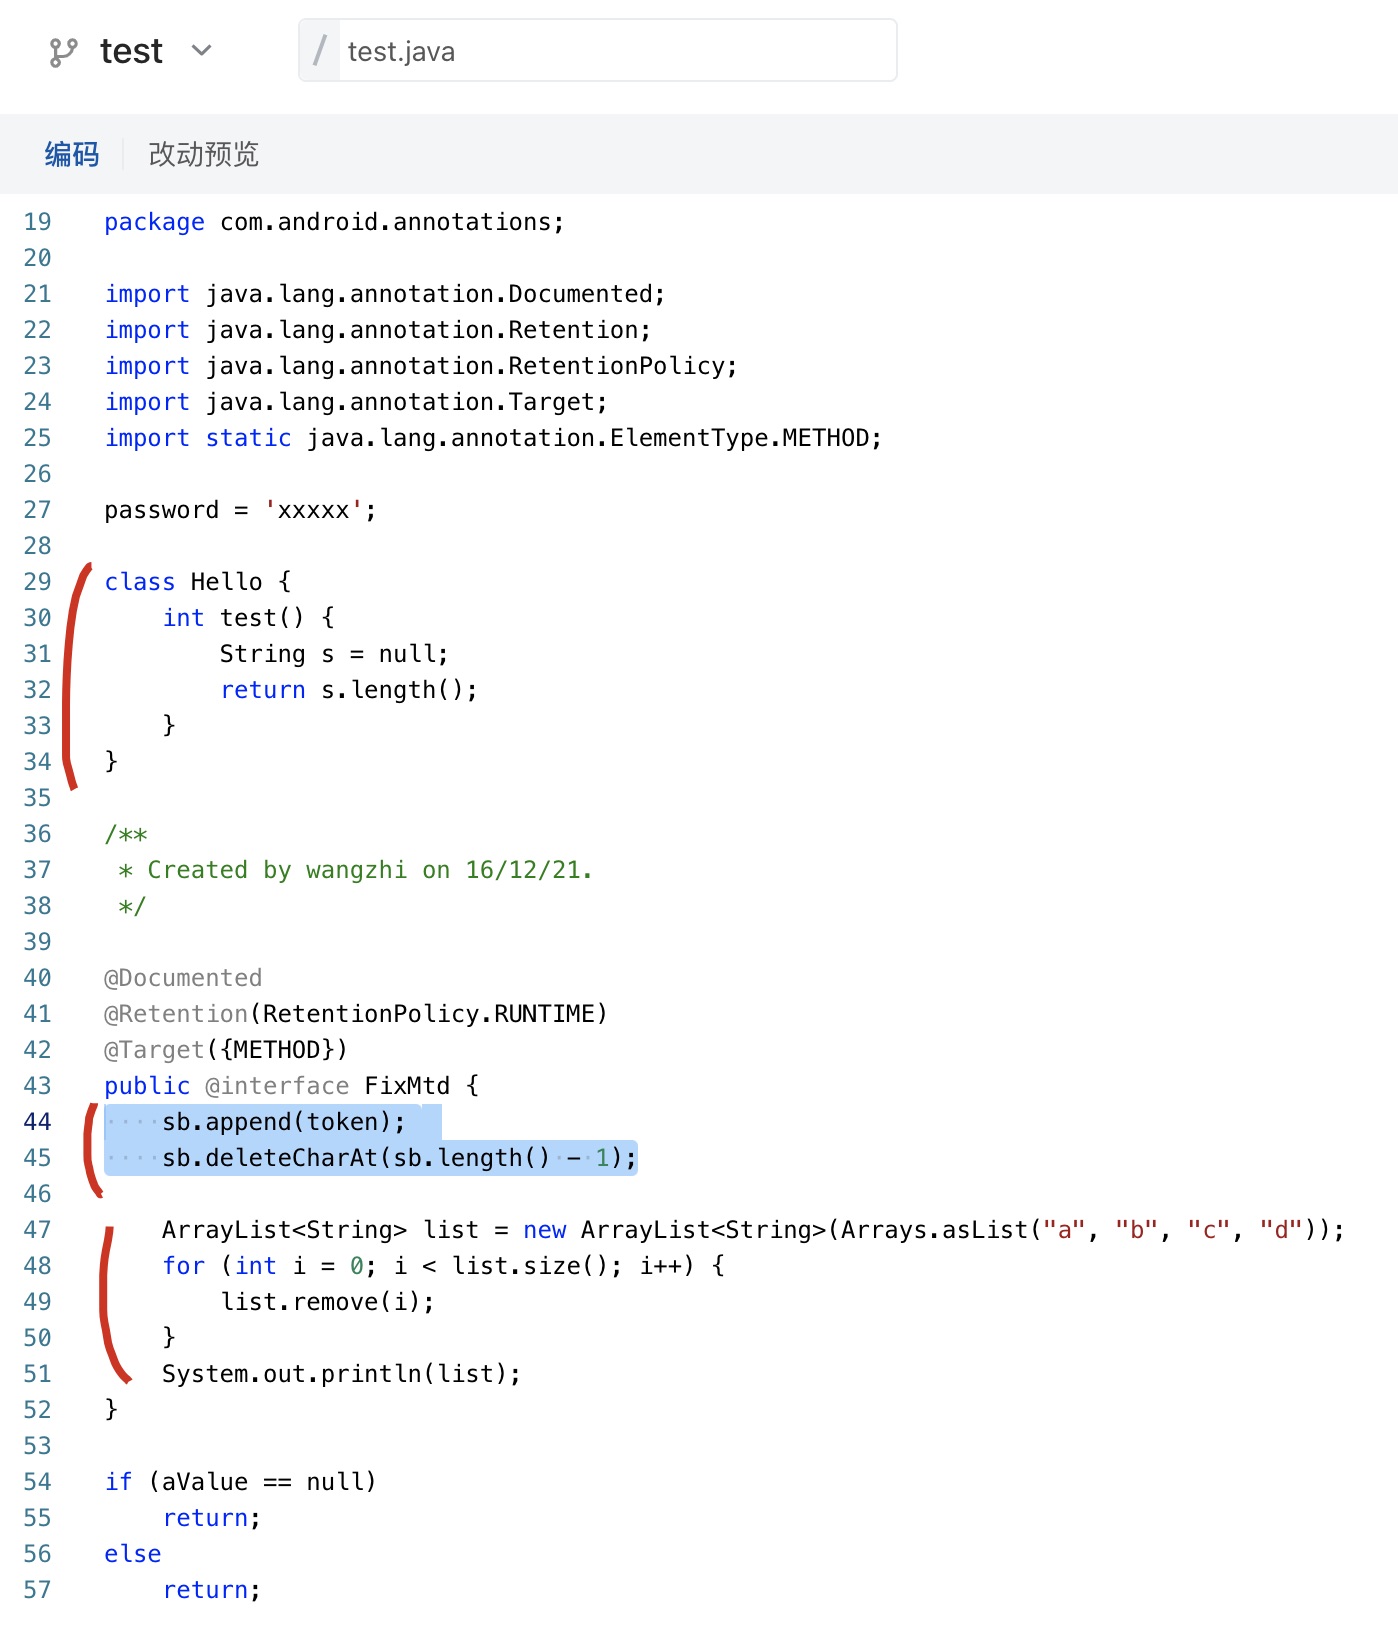Click the git branch icon beside test
This screenshot has height=1640, width=1398.
63,52
